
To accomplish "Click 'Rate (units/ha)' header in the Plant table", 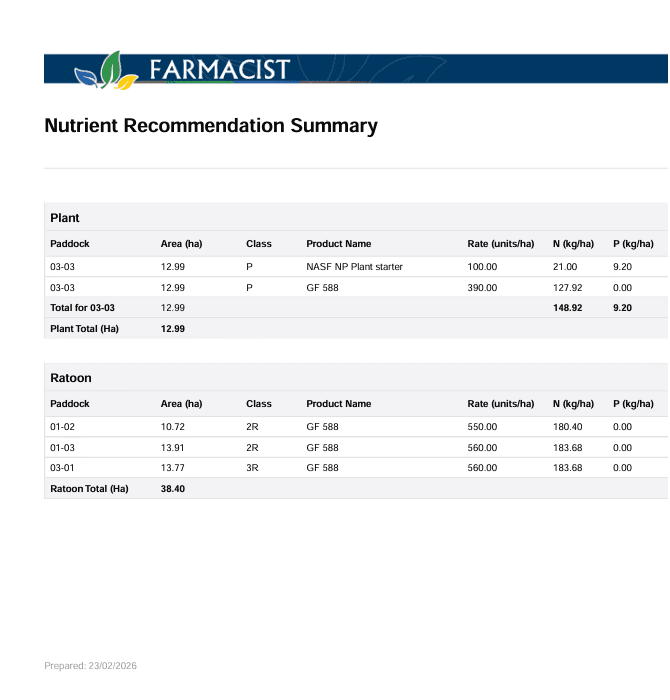I will (x=500, y=244).
